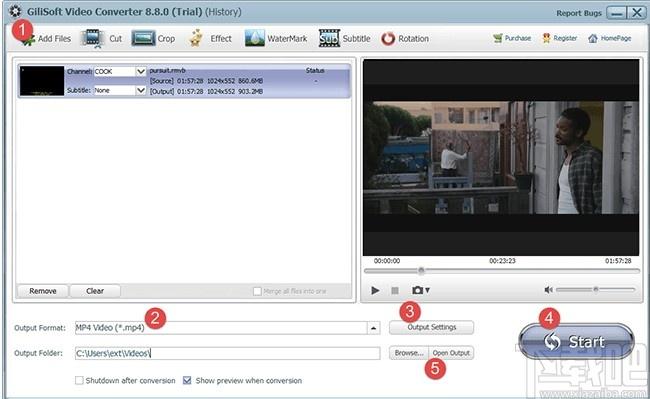Toggle Merge all files into one
650x399 pixels.
pos(257,291)
